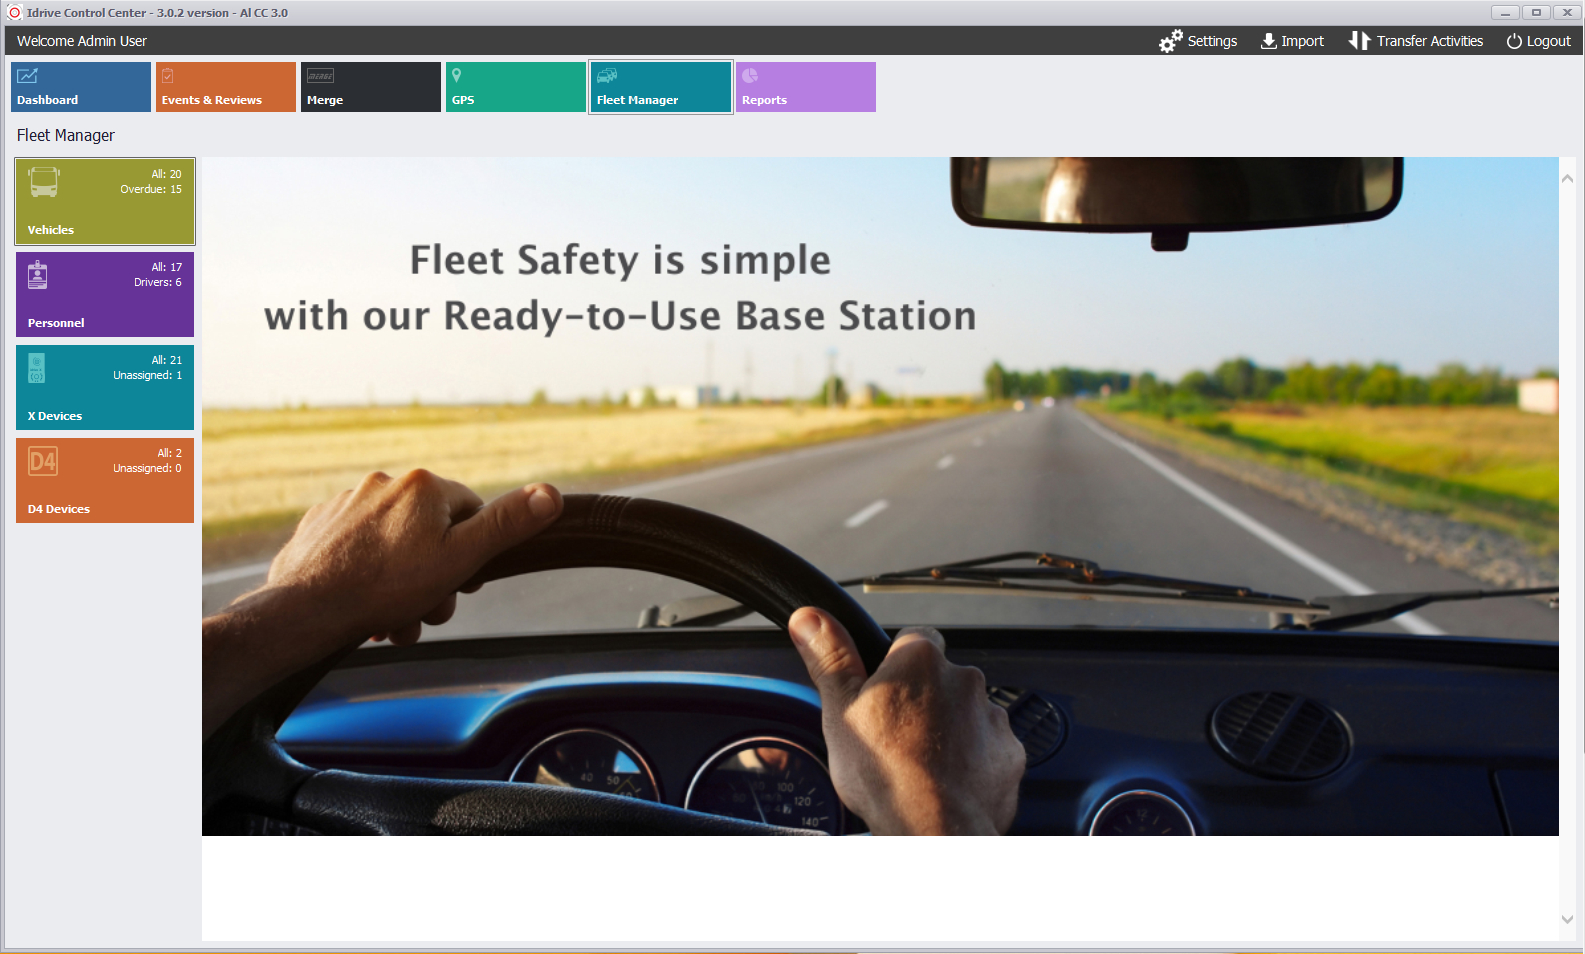Image resolution: width=1585 pixels, height=954 pixels.
Task: Click the Dashboard chart icon
Action: point(27,76)
